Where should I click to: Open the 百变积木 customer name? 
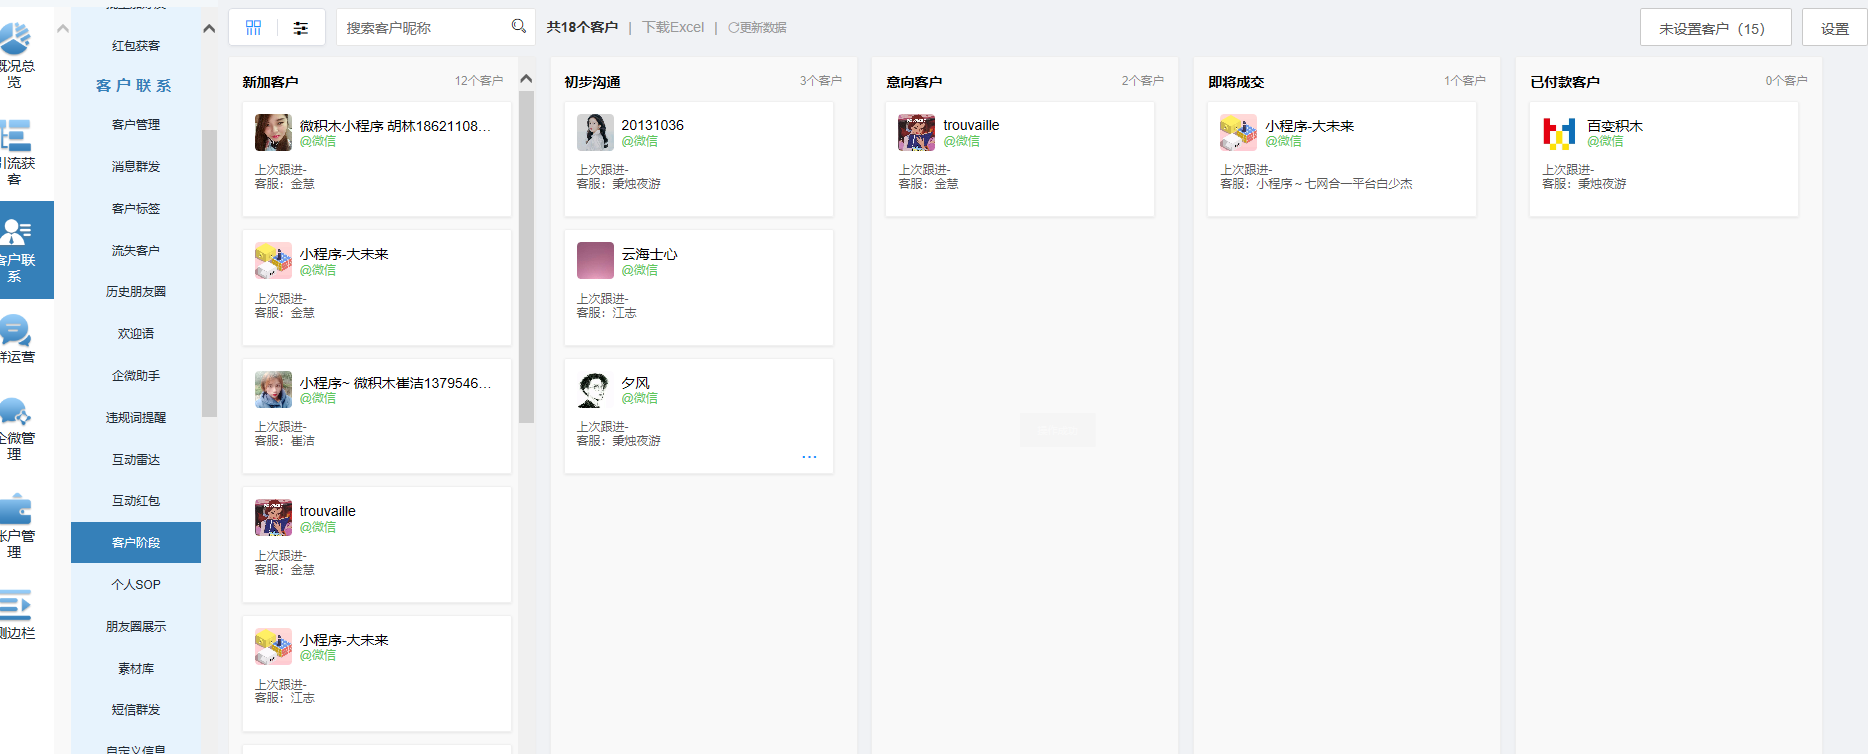(x=1615, y=126)
